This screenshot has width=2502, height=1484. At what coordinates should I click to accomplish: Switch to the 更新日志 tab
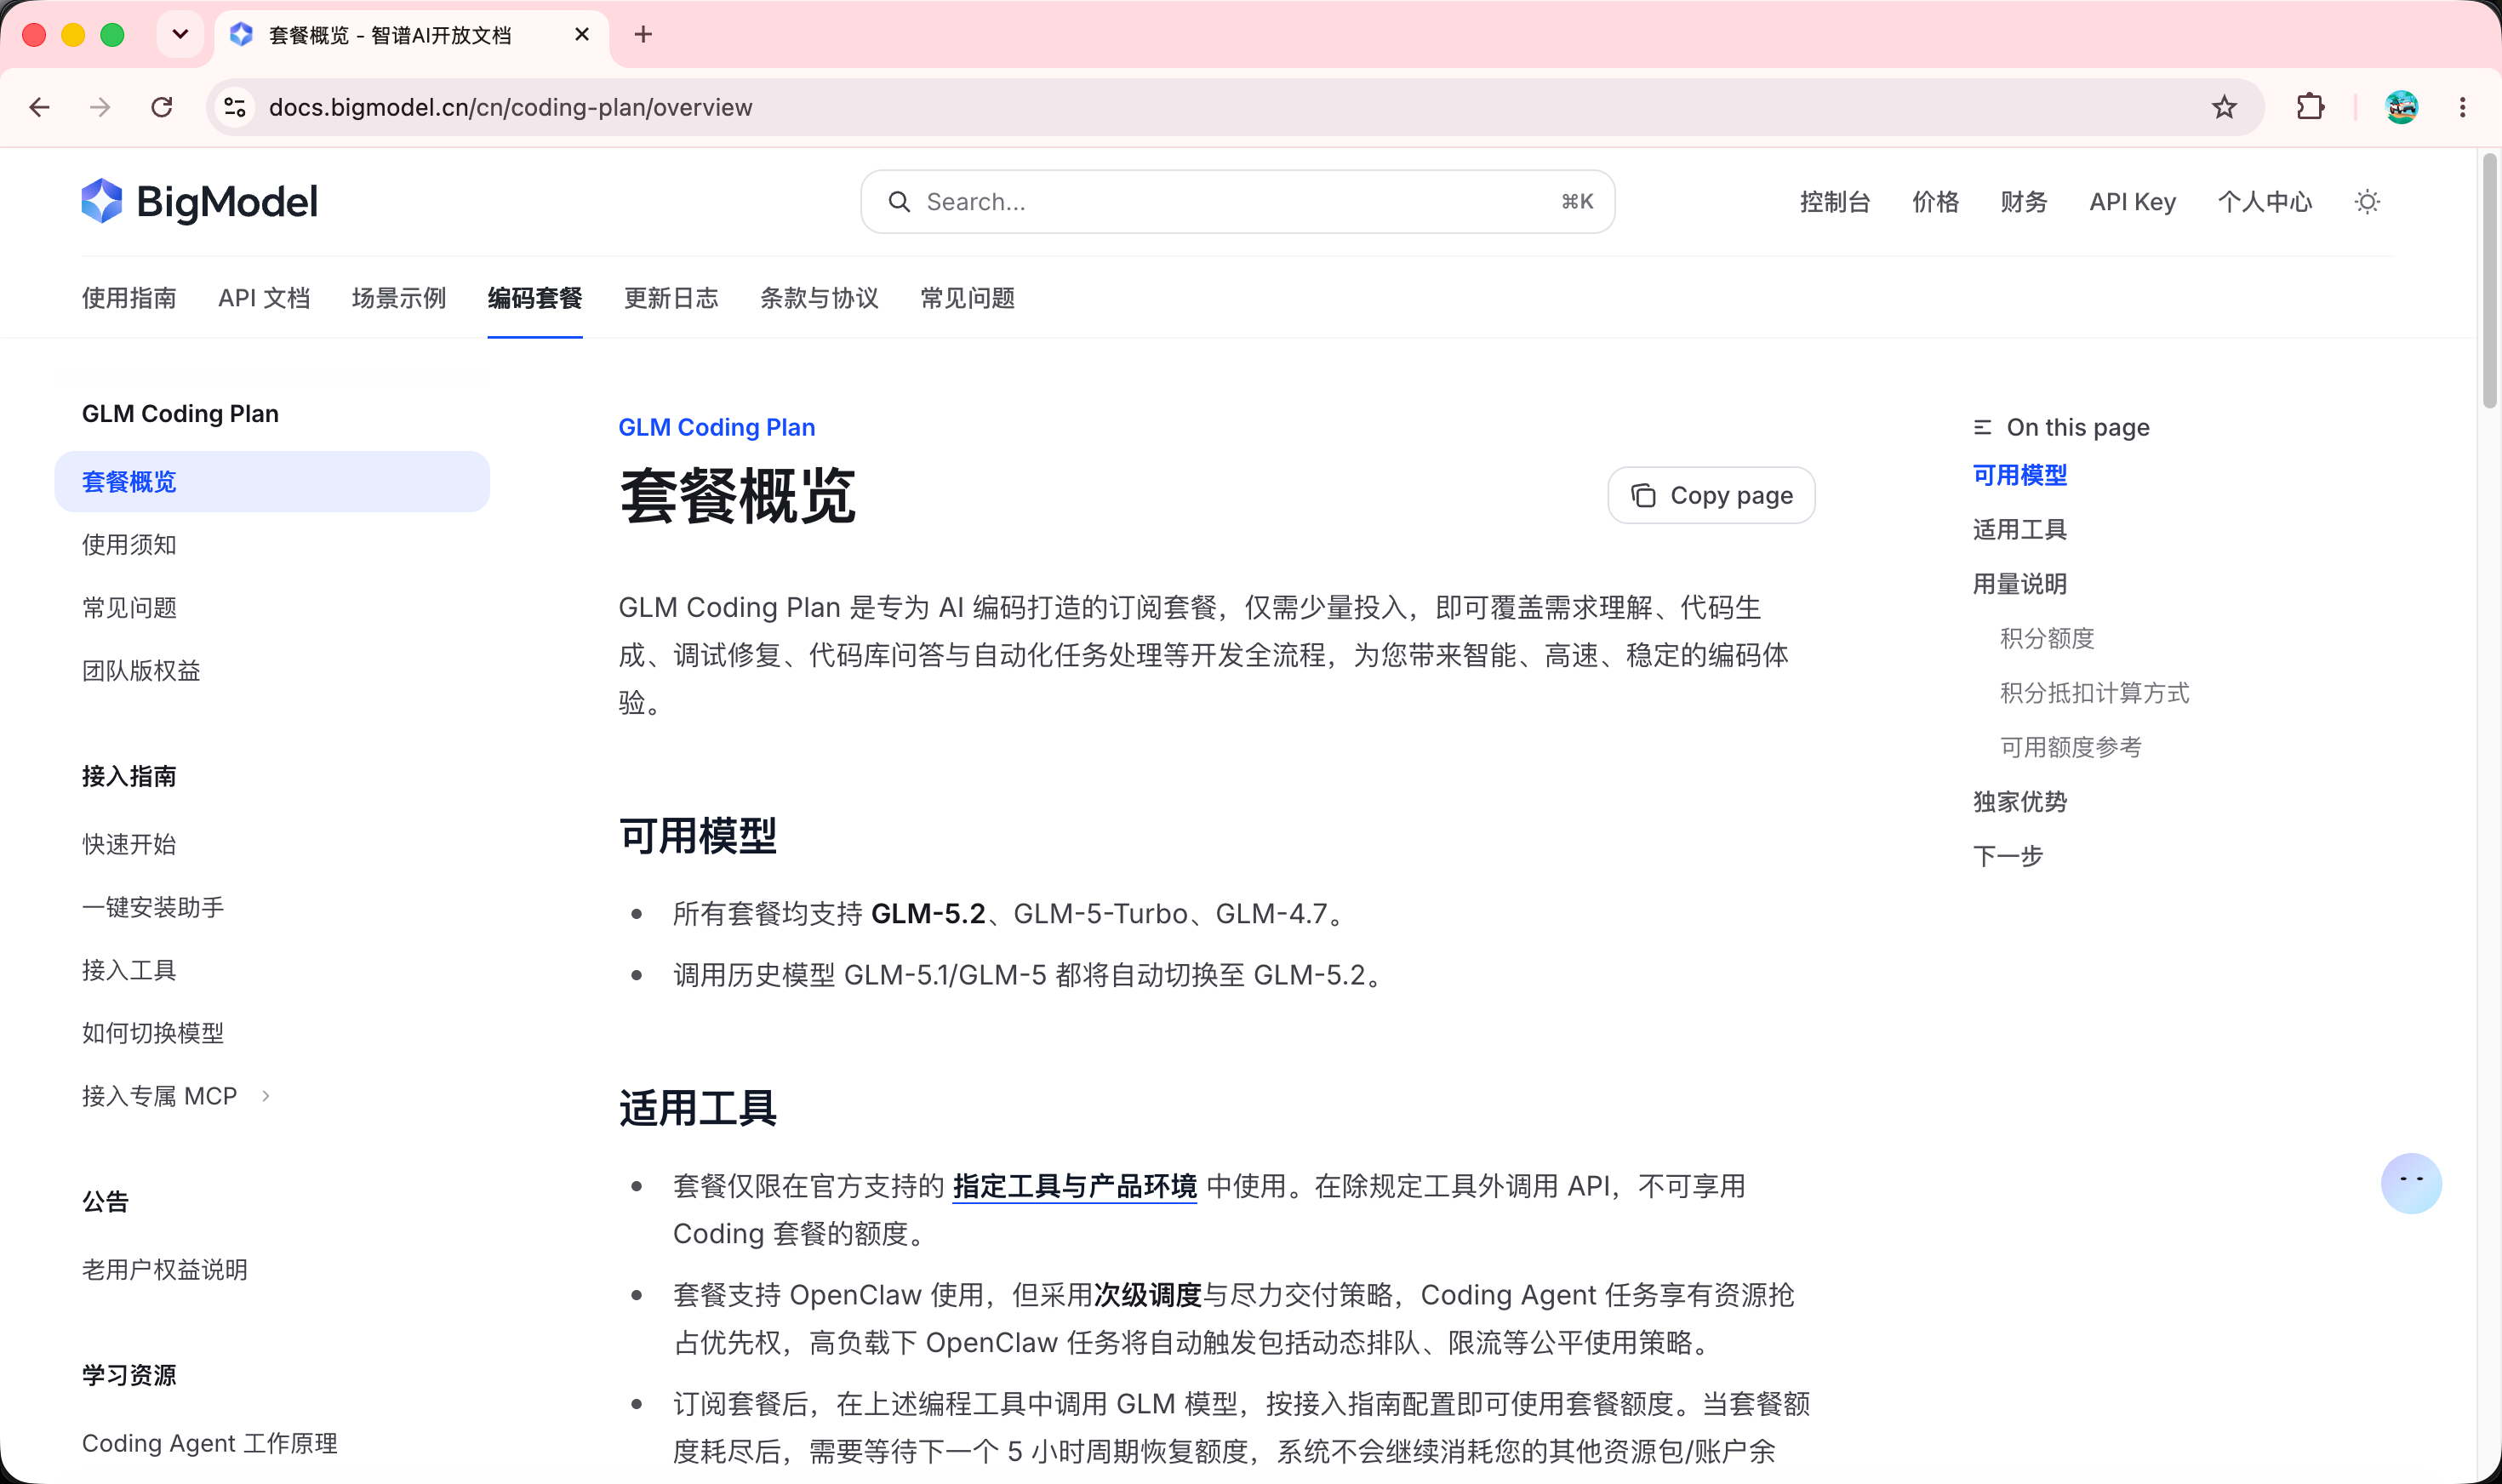coord(671,298)
